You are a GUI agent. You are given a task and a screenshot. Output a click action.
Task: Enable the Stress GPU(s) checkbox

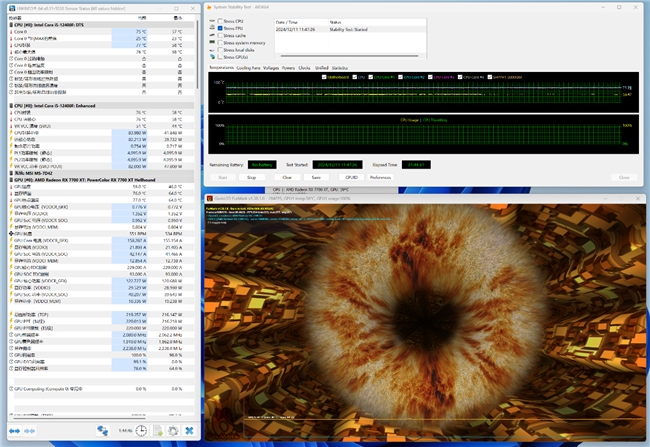pos(220,57)
